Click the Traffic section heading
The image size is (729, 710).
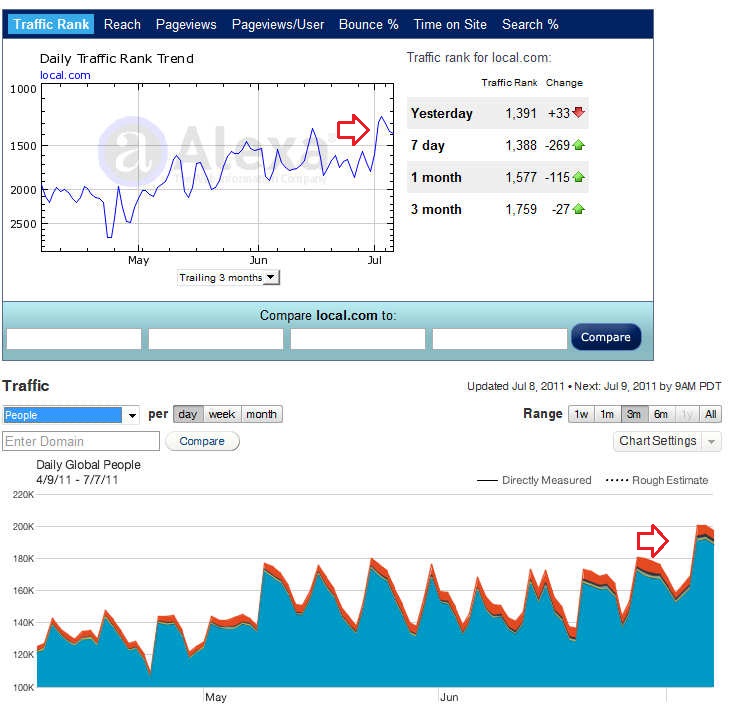(x=26, y=385)
